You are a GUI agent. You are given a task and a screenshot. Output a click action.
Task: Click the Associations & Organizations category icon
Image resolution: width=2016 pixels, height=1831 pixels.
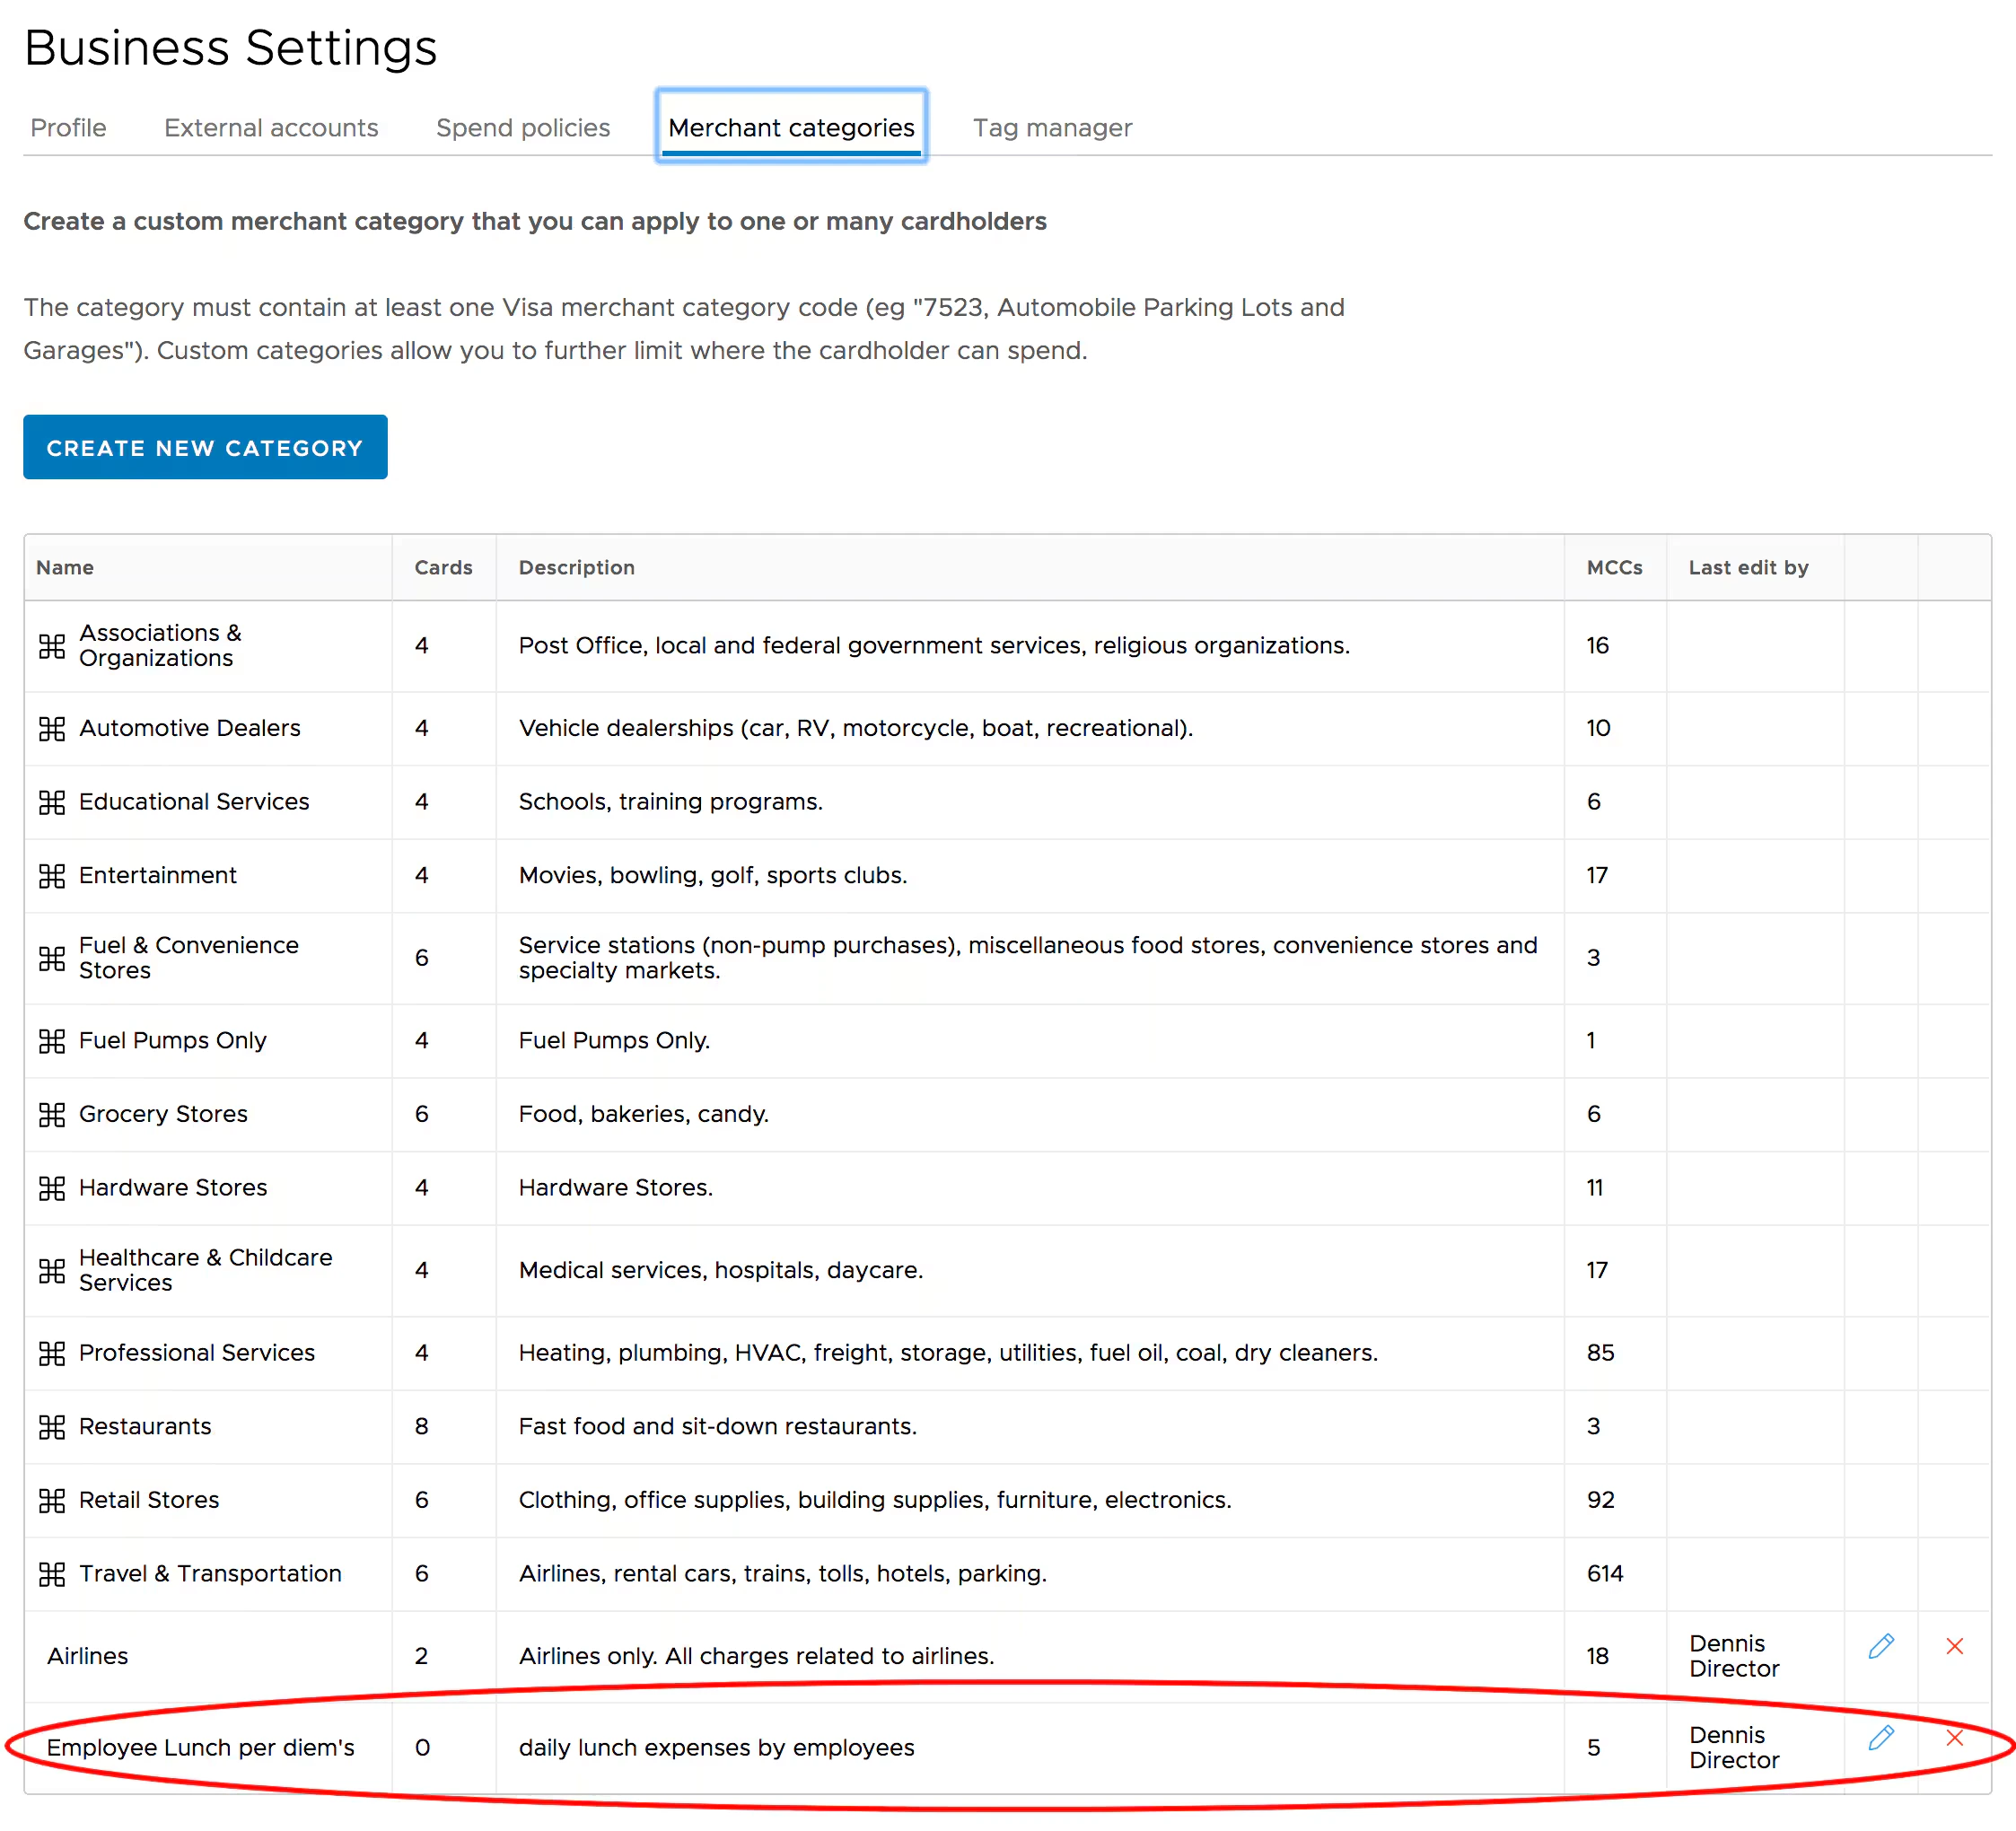coord(52,646)
